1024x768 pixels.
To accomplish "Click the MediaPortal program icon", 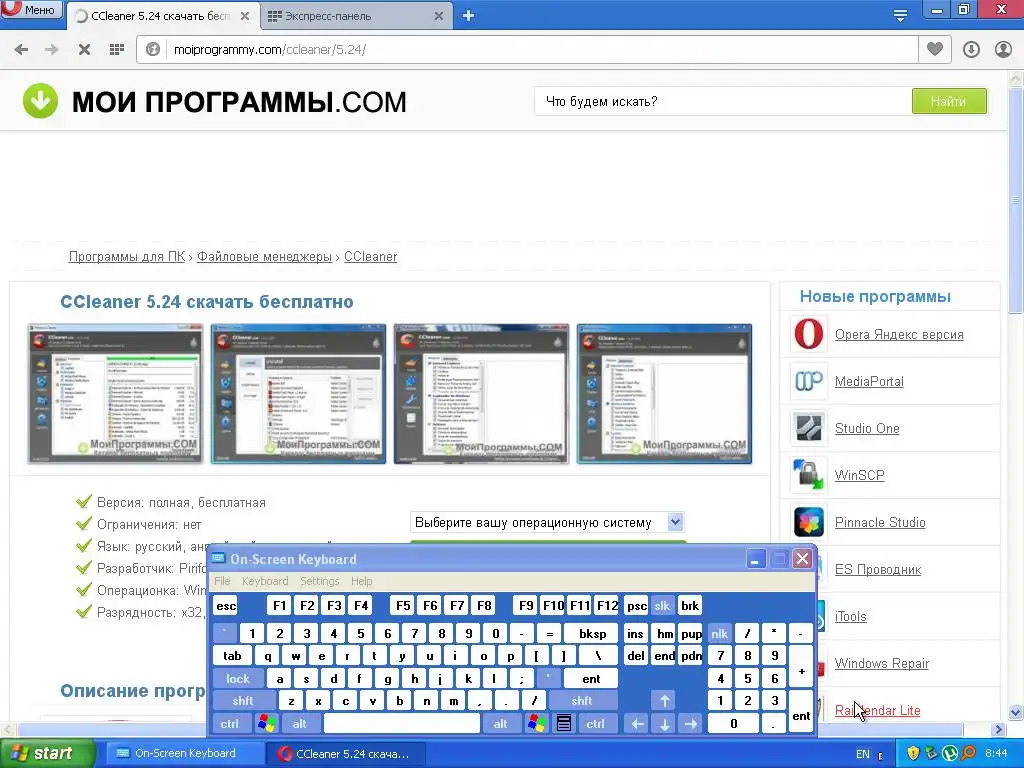I will (x=808, y=381).
